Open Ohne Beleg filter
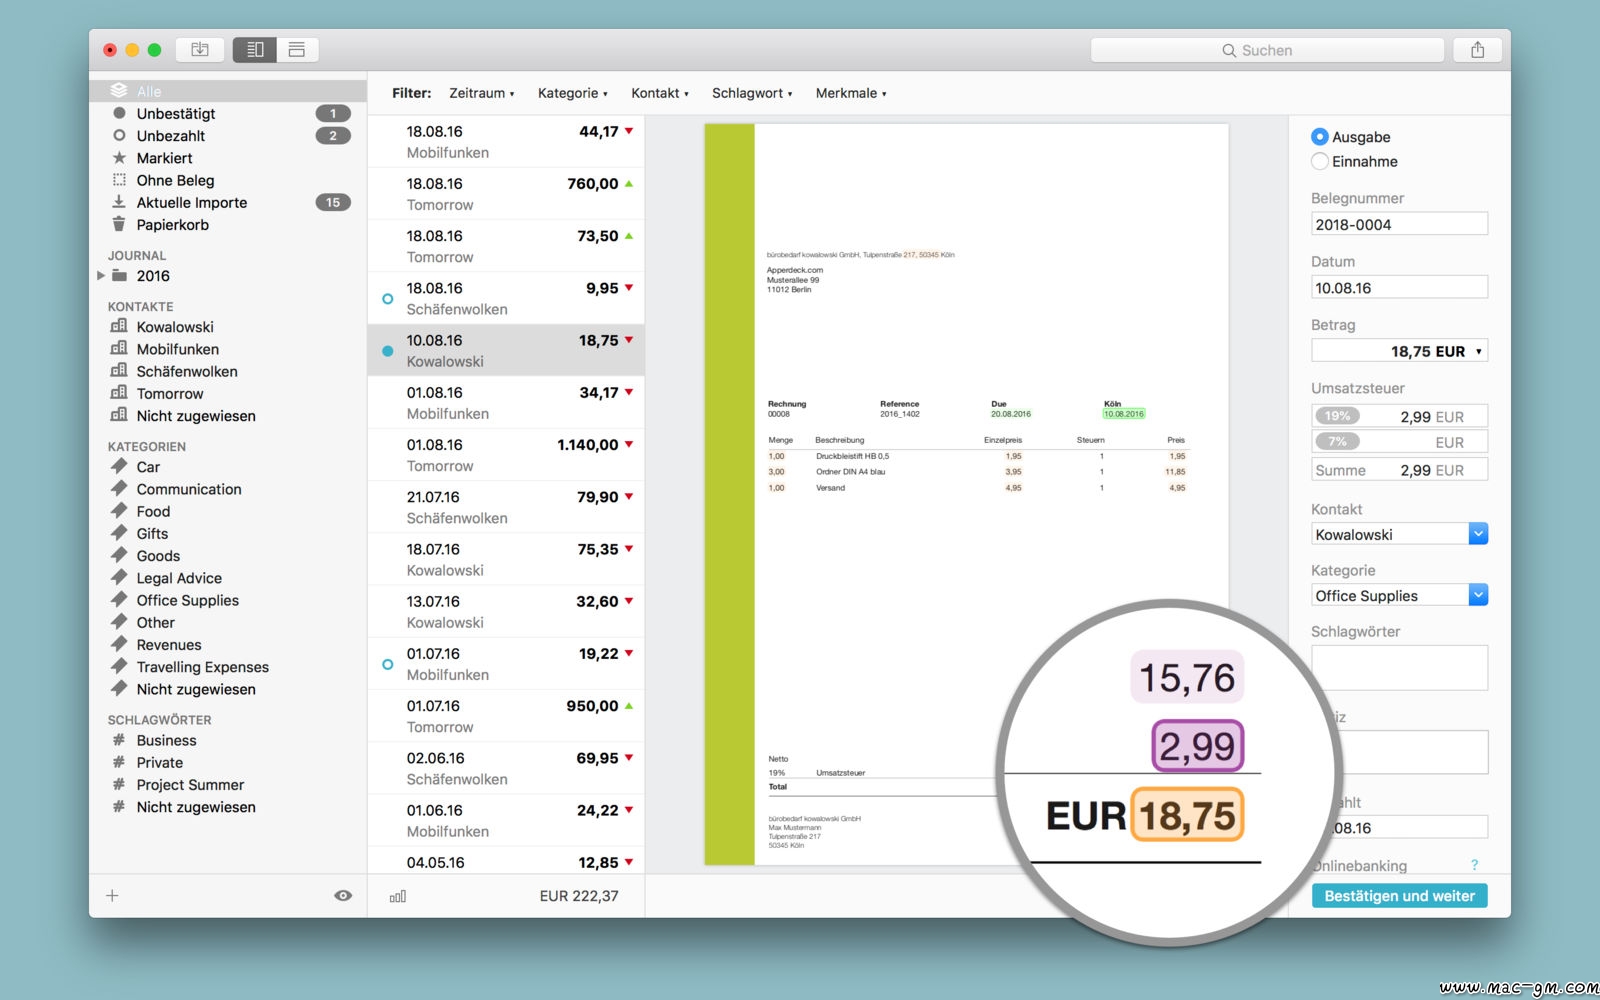 229,180
